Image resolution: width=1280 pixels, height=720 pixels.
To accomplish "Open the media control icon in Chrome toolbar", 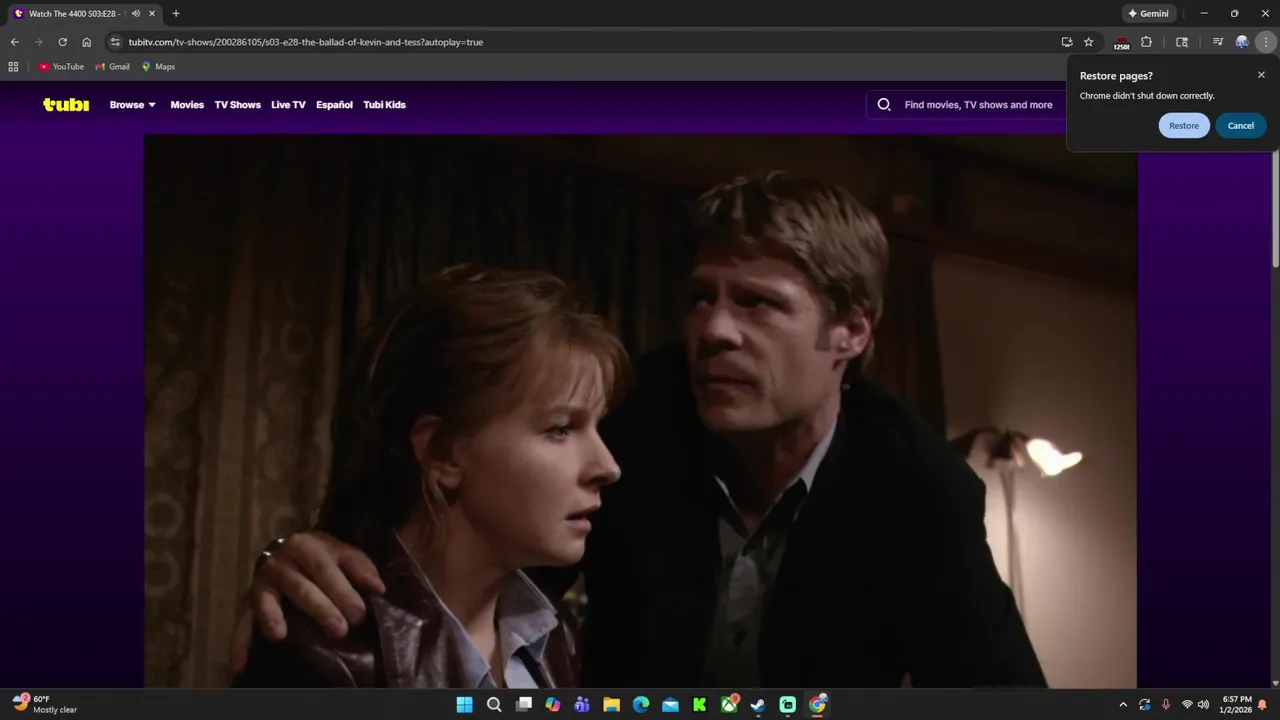I will coord(1217,42).
